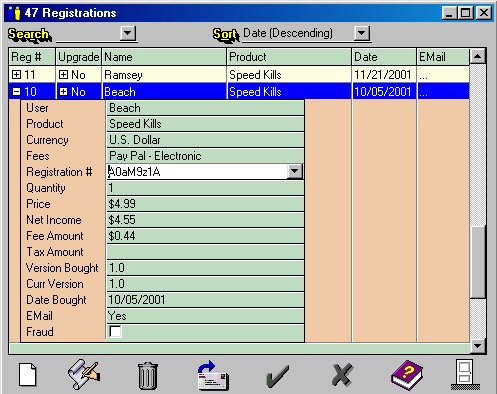Click the Name column header
This screenshot has height=394, width=497.
pos(164,57)
